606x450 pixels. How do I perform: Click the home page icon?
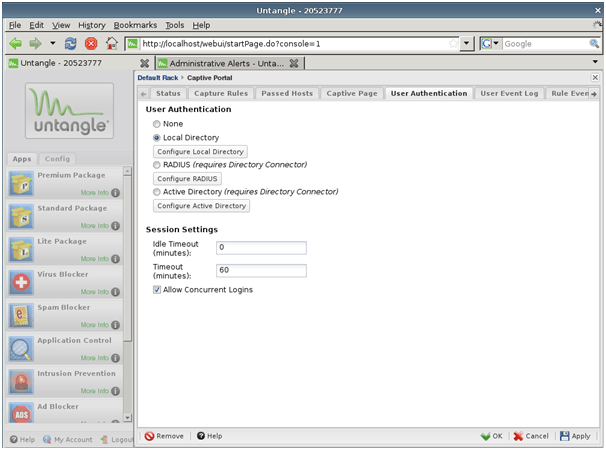click(x=111, y=44)
